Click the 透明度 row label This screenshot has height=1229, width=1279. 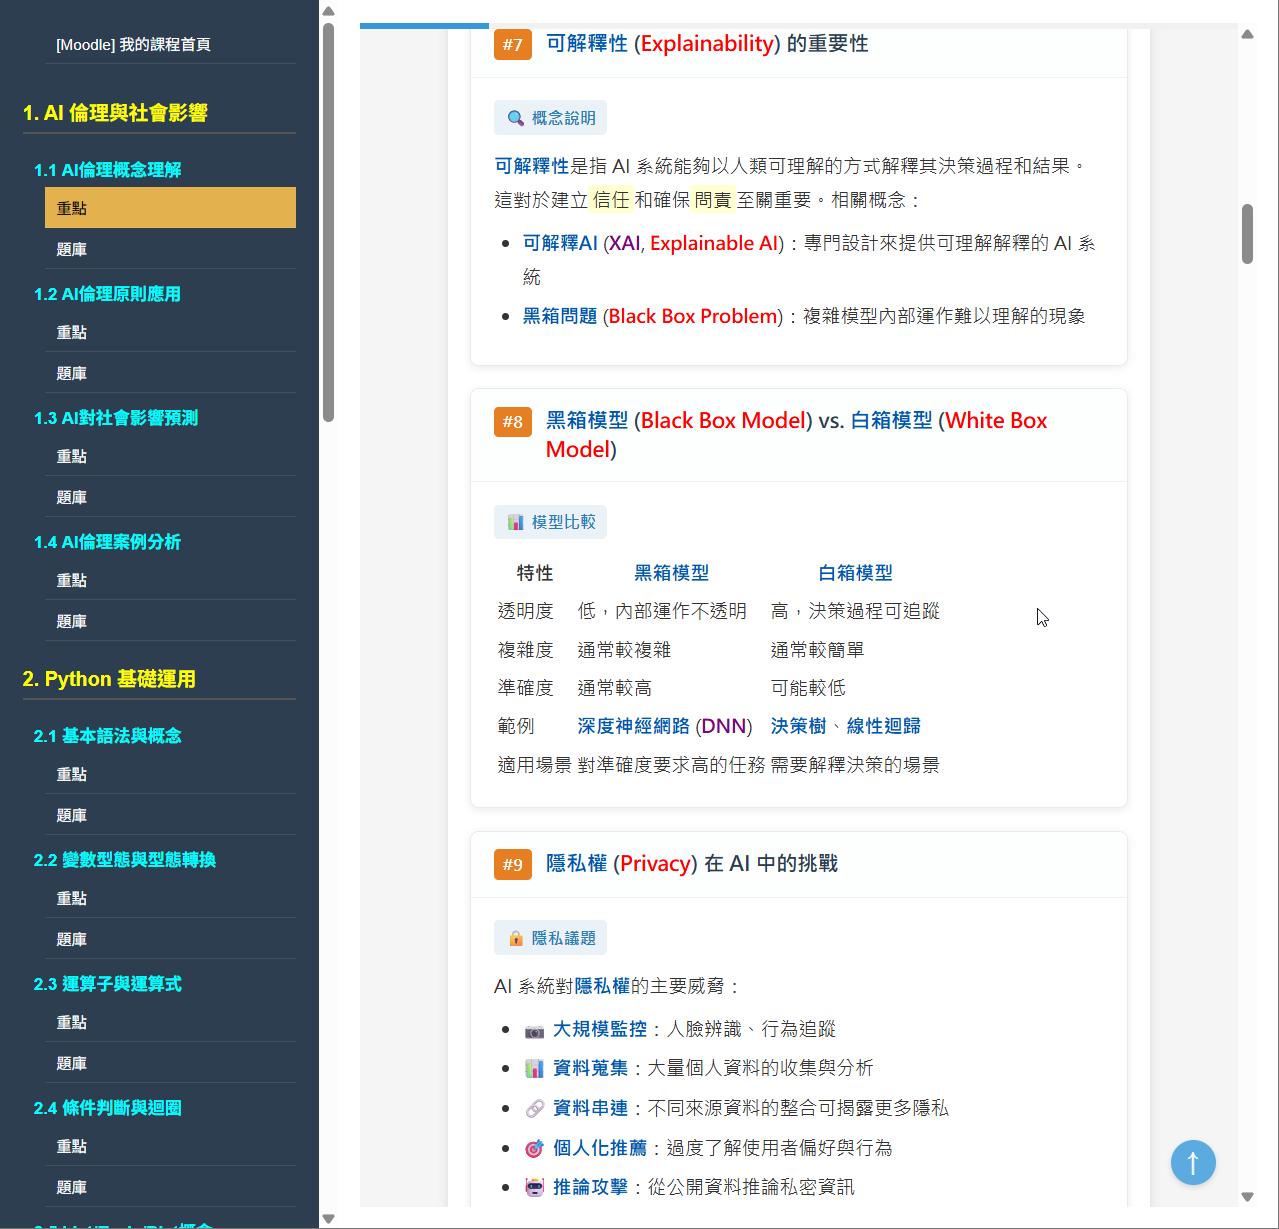click(x=526, y=611)
